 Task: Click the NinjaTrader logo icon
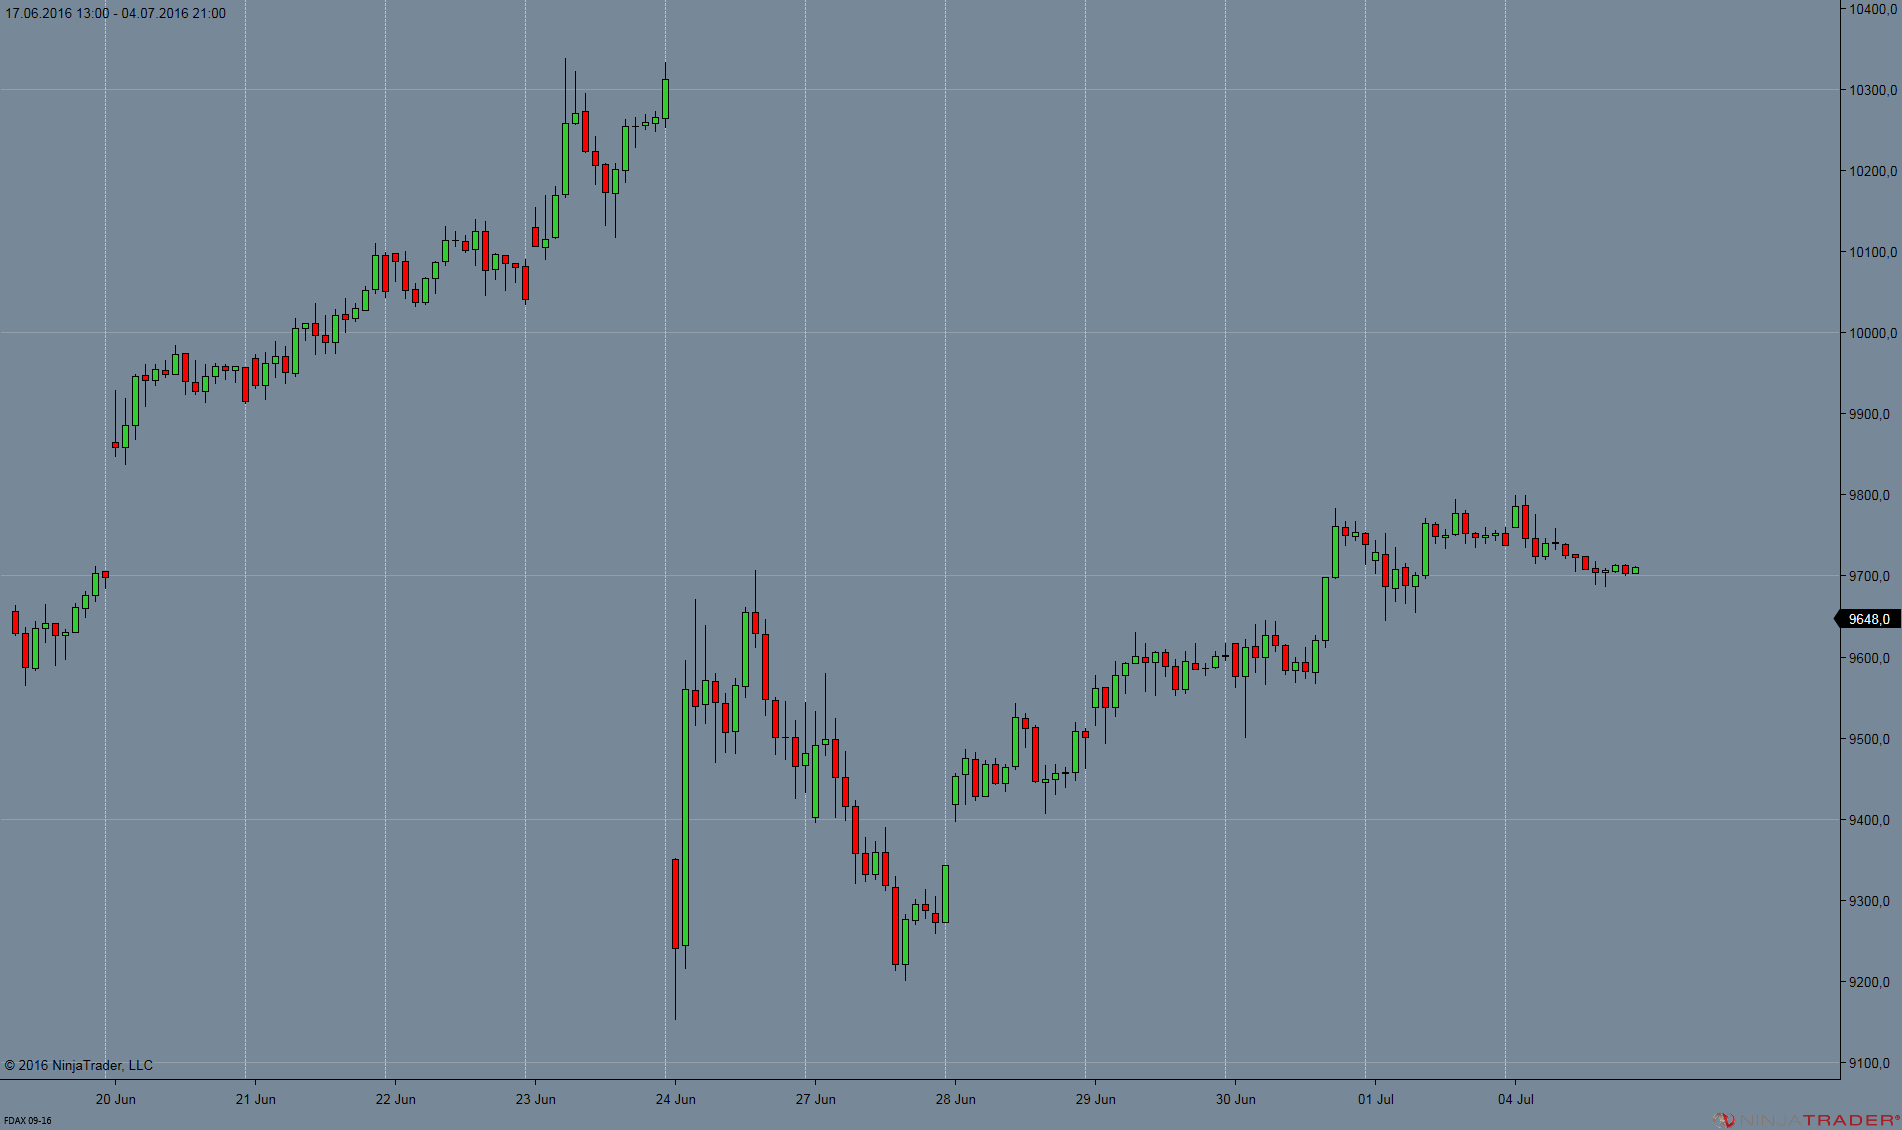[1723, 1120]
